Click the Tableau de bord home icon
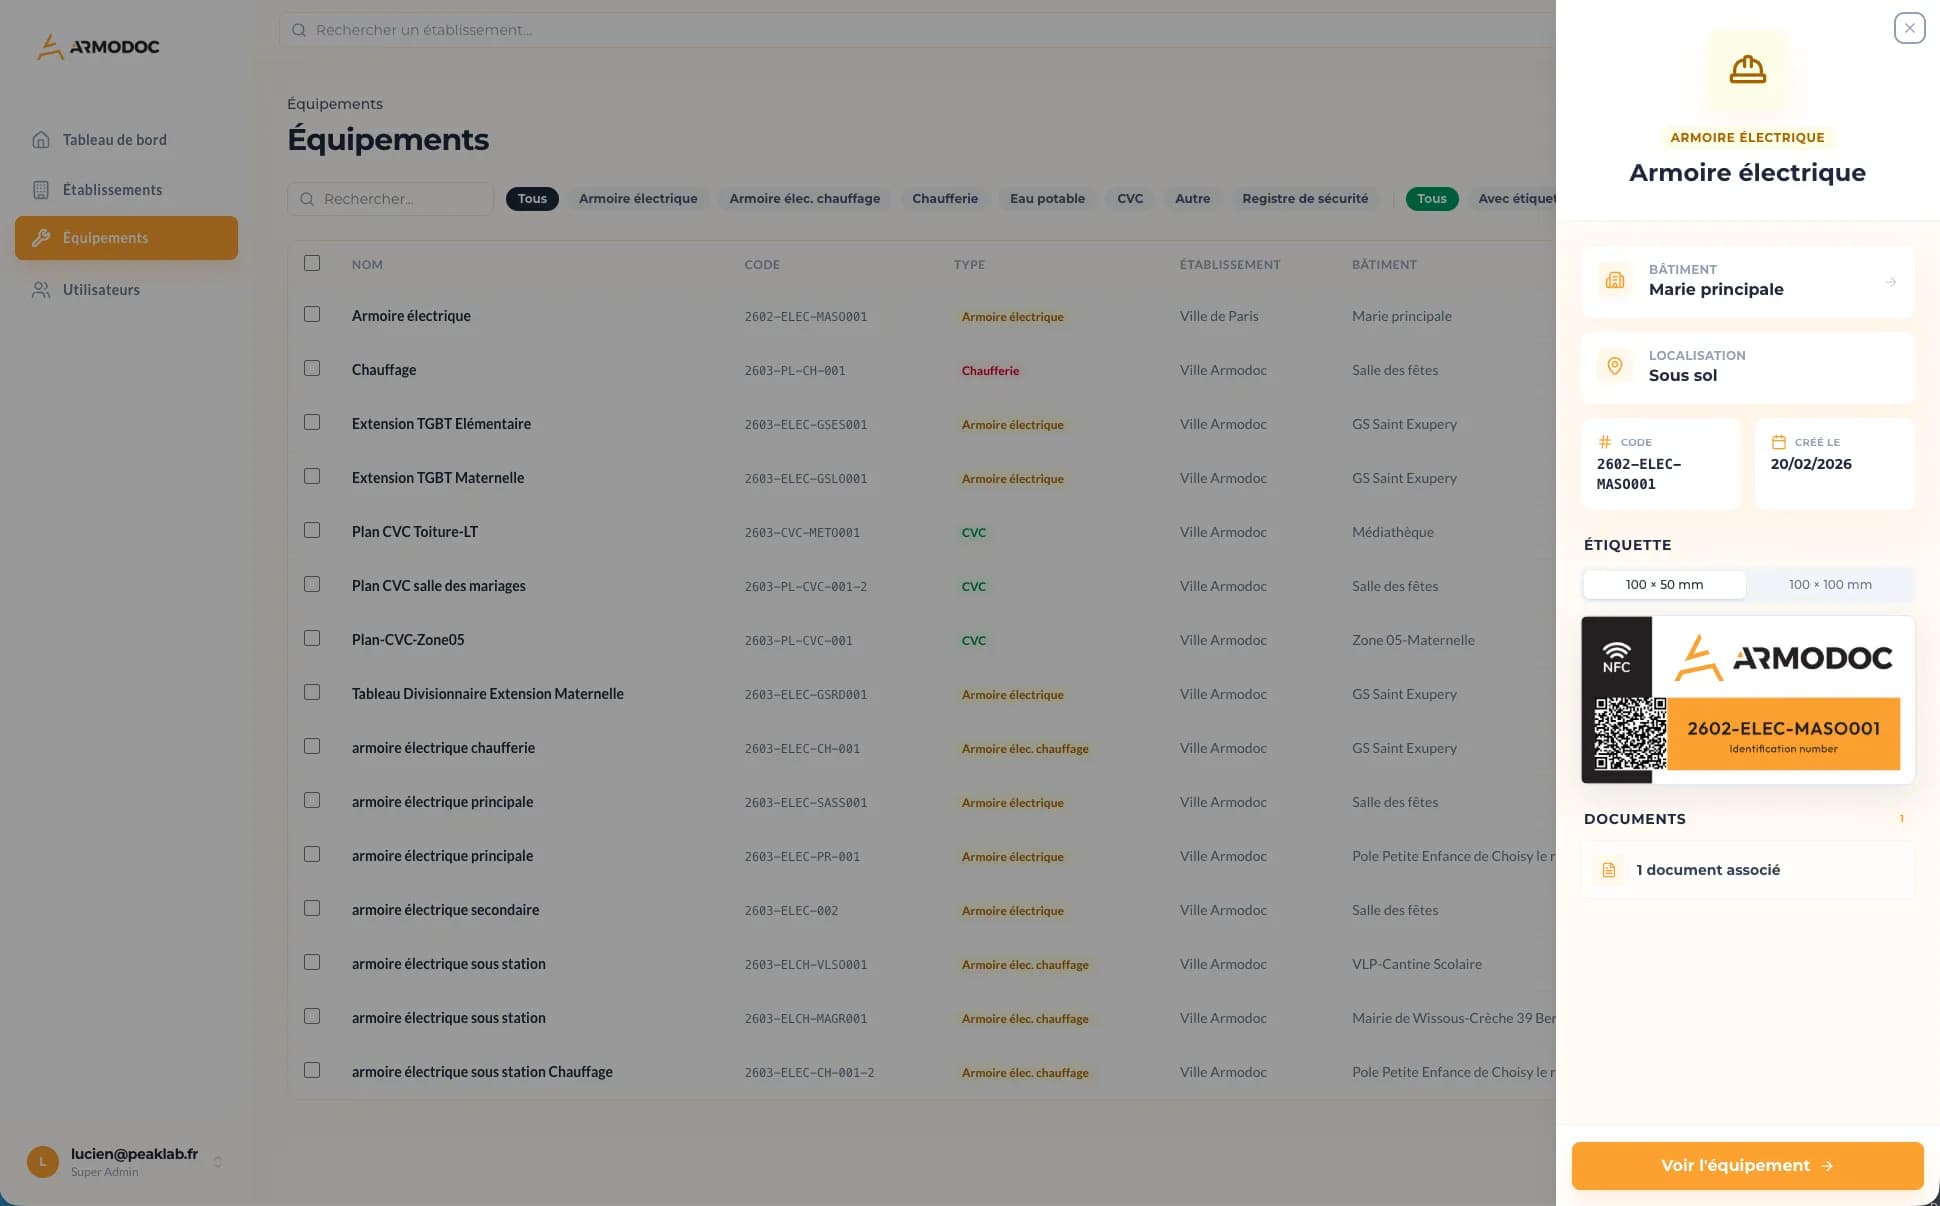Screen dimensions: 1940x1206 pos(41,140)
